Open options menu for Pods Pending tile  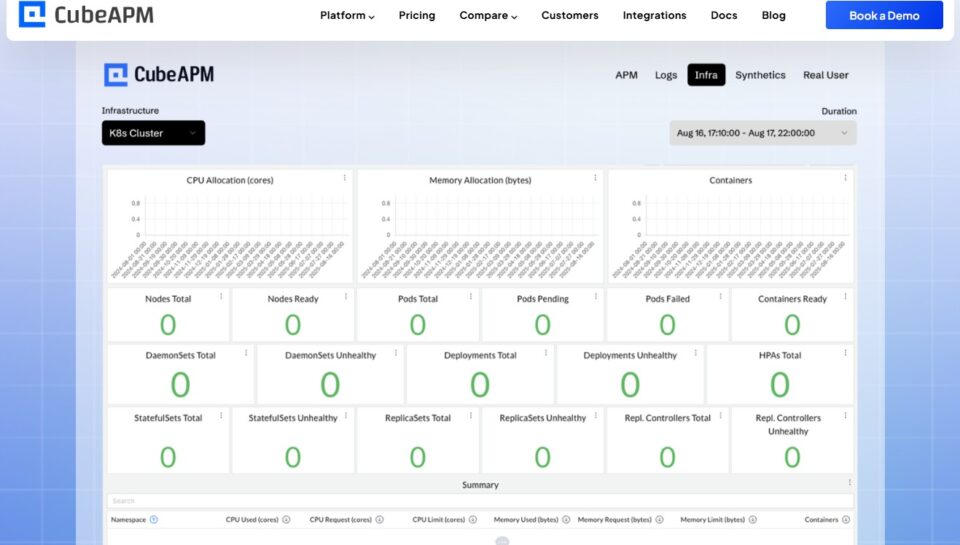(x=596, y=296)
